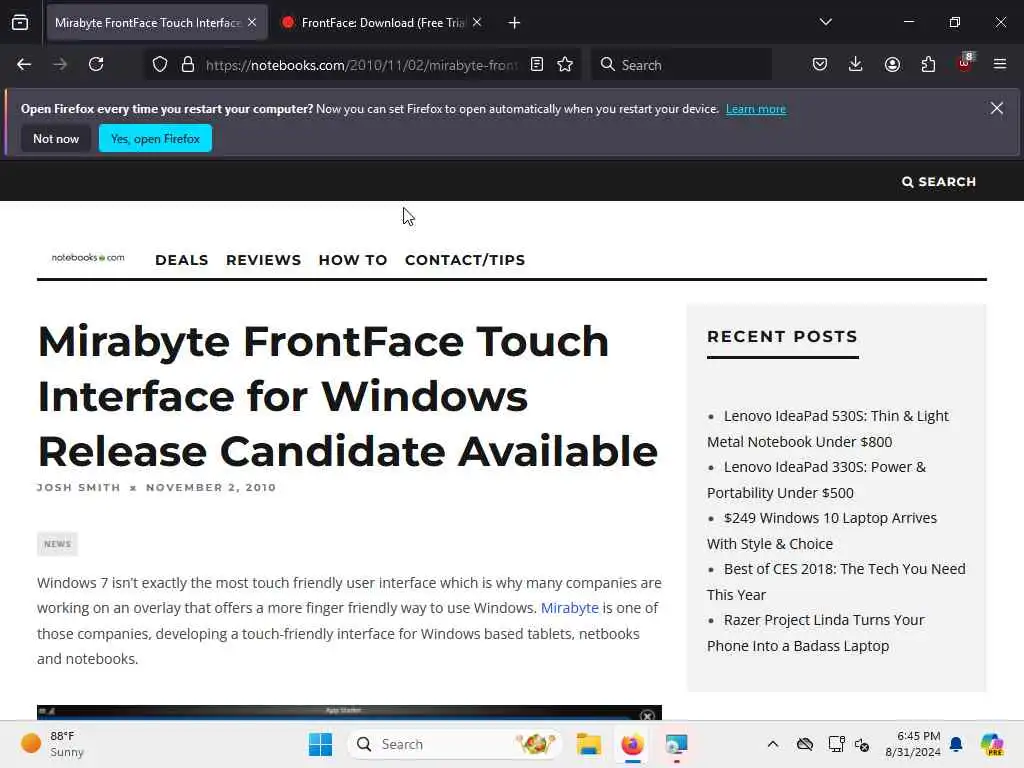List all tabs dropdown arrow
Screen dimensions: 1024x768
click(x=825, y=22)
